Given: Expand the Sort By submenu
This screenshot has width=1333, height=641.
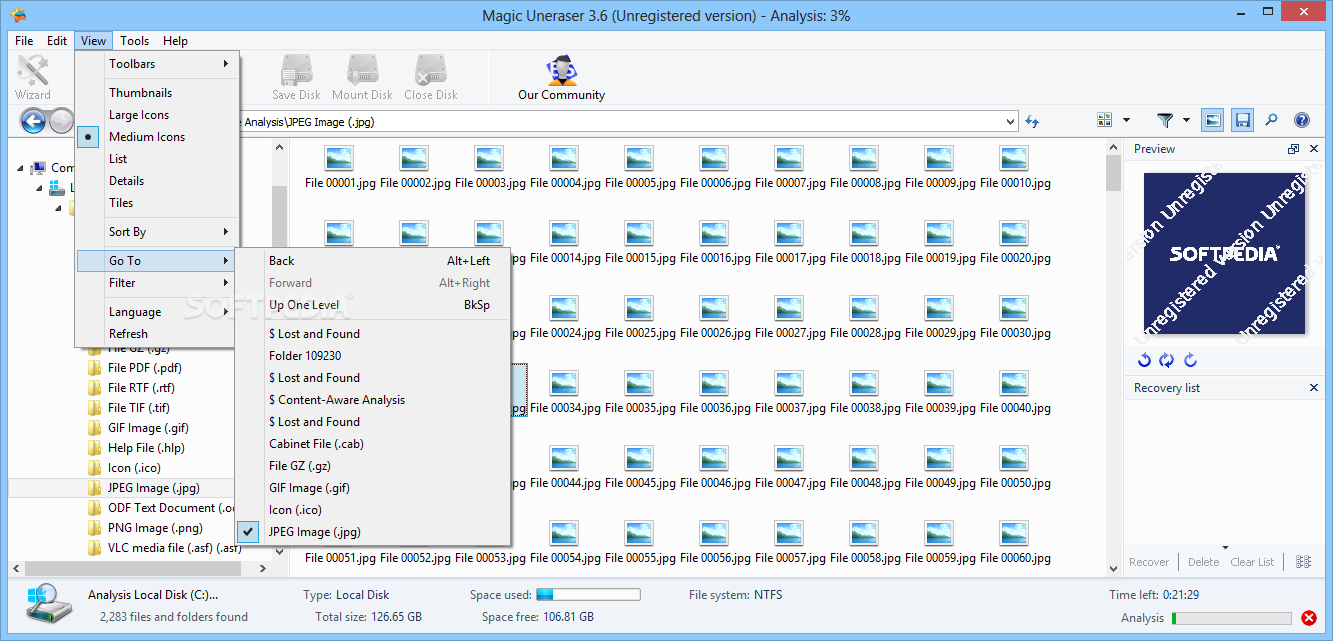Looking at the screenshot, I should (157, 232).
